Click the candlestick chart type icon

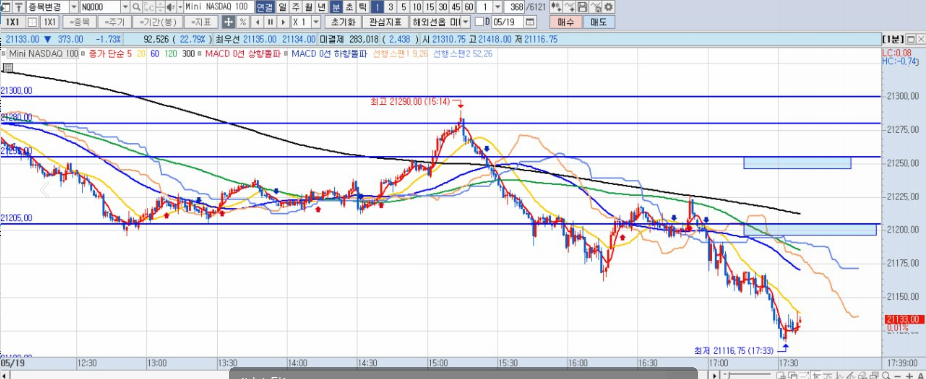pyautogui.click(x=556, y=7)
